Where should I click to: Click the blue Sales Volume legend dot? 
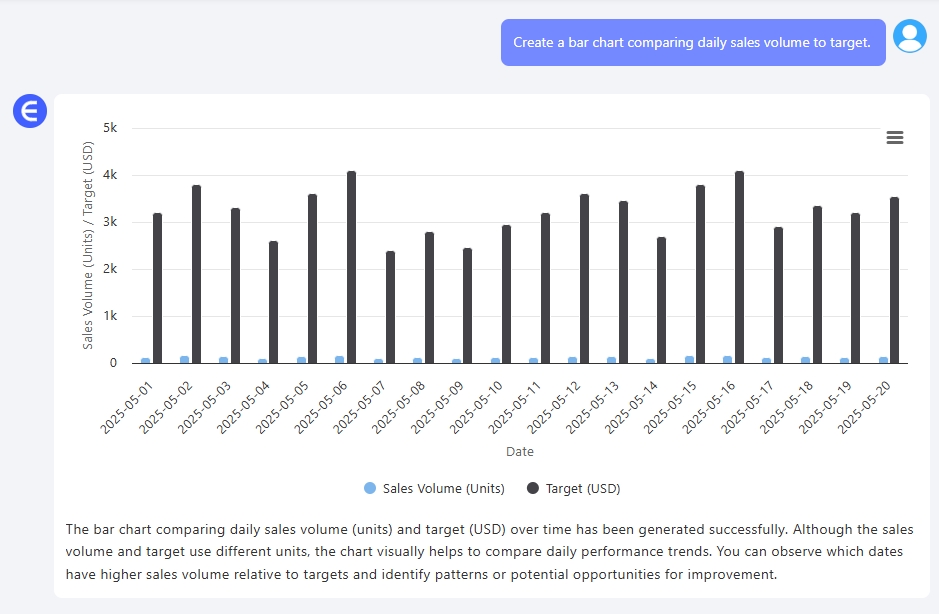click(x=370, y=488)
